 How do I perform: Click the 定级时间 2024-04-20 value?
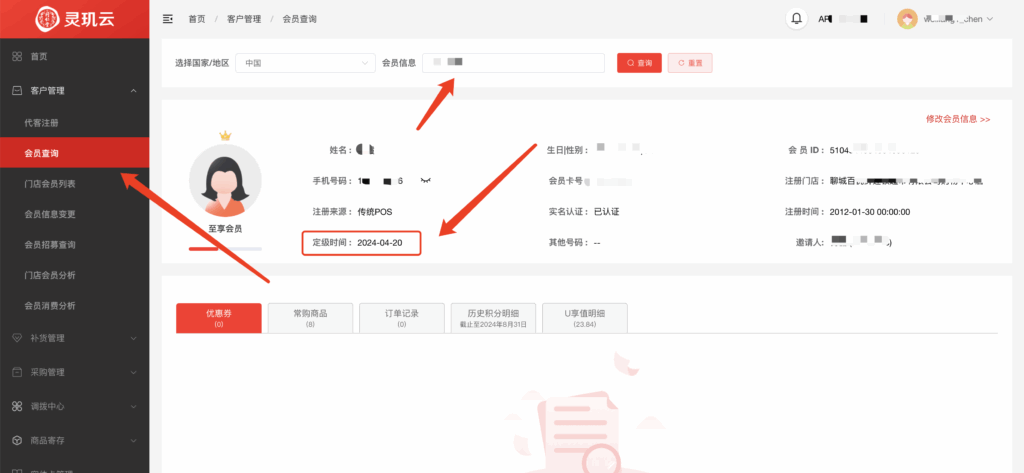point(379,242)
